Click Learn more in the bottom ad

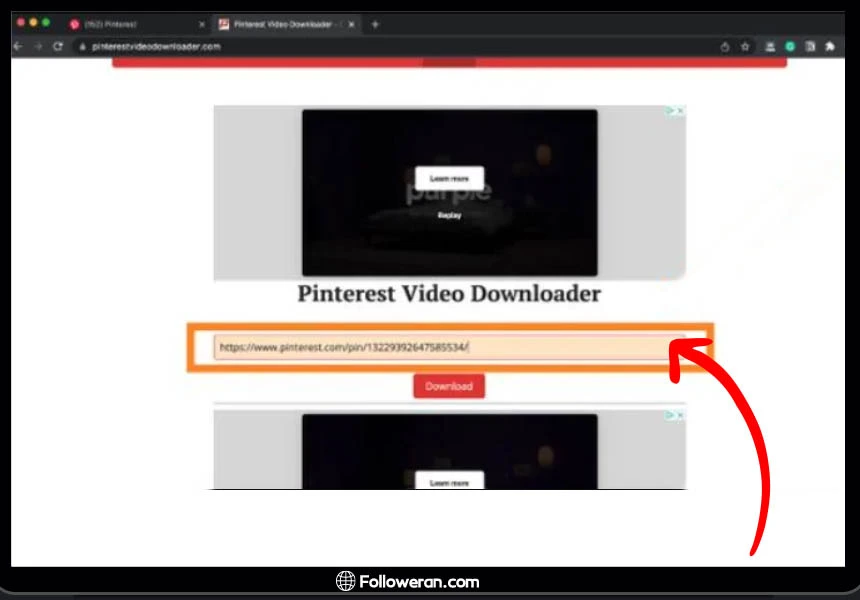pyautogui.click(x=449, y=482)
